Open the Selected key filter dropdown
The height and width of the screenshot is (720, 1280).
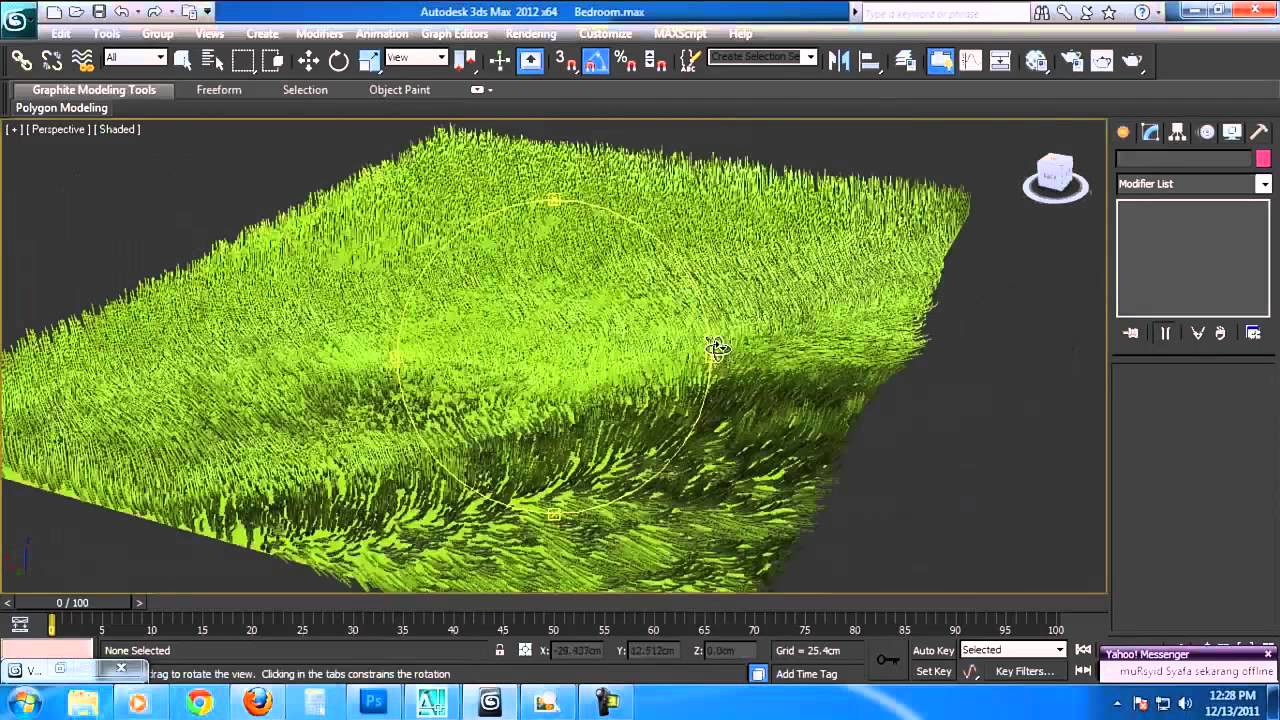tap(1013, 650)
